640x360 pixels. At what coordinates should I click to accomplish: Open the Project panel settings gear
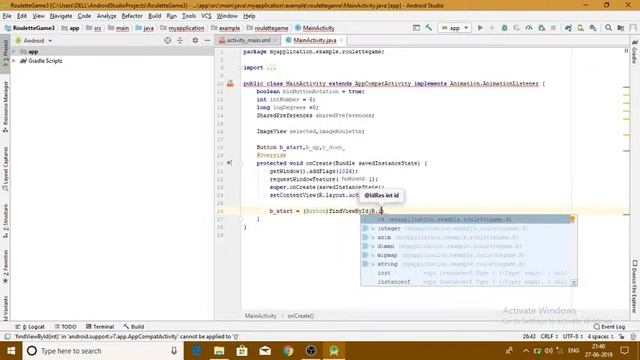pos(195,40)
